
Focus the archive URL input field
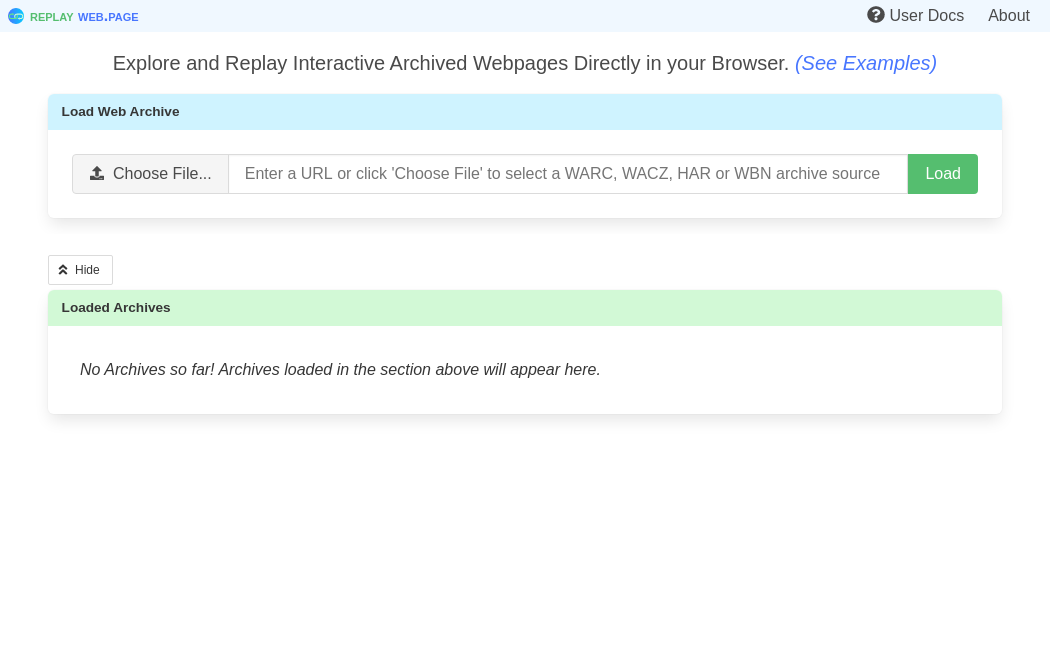[x=567, y=174]
